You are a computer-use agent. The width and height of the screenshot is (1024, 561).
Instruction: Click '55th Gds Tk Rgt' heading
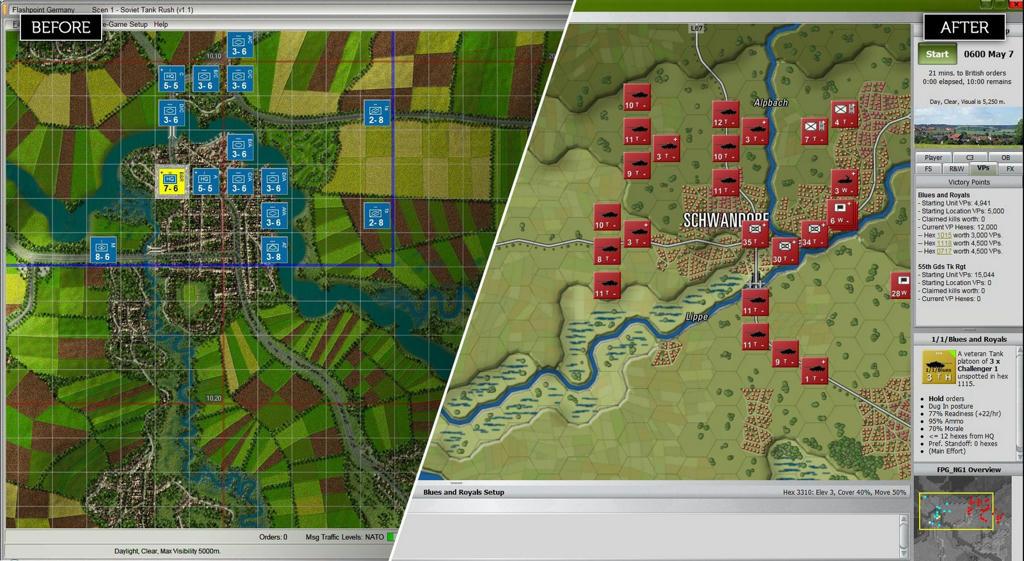942,266
